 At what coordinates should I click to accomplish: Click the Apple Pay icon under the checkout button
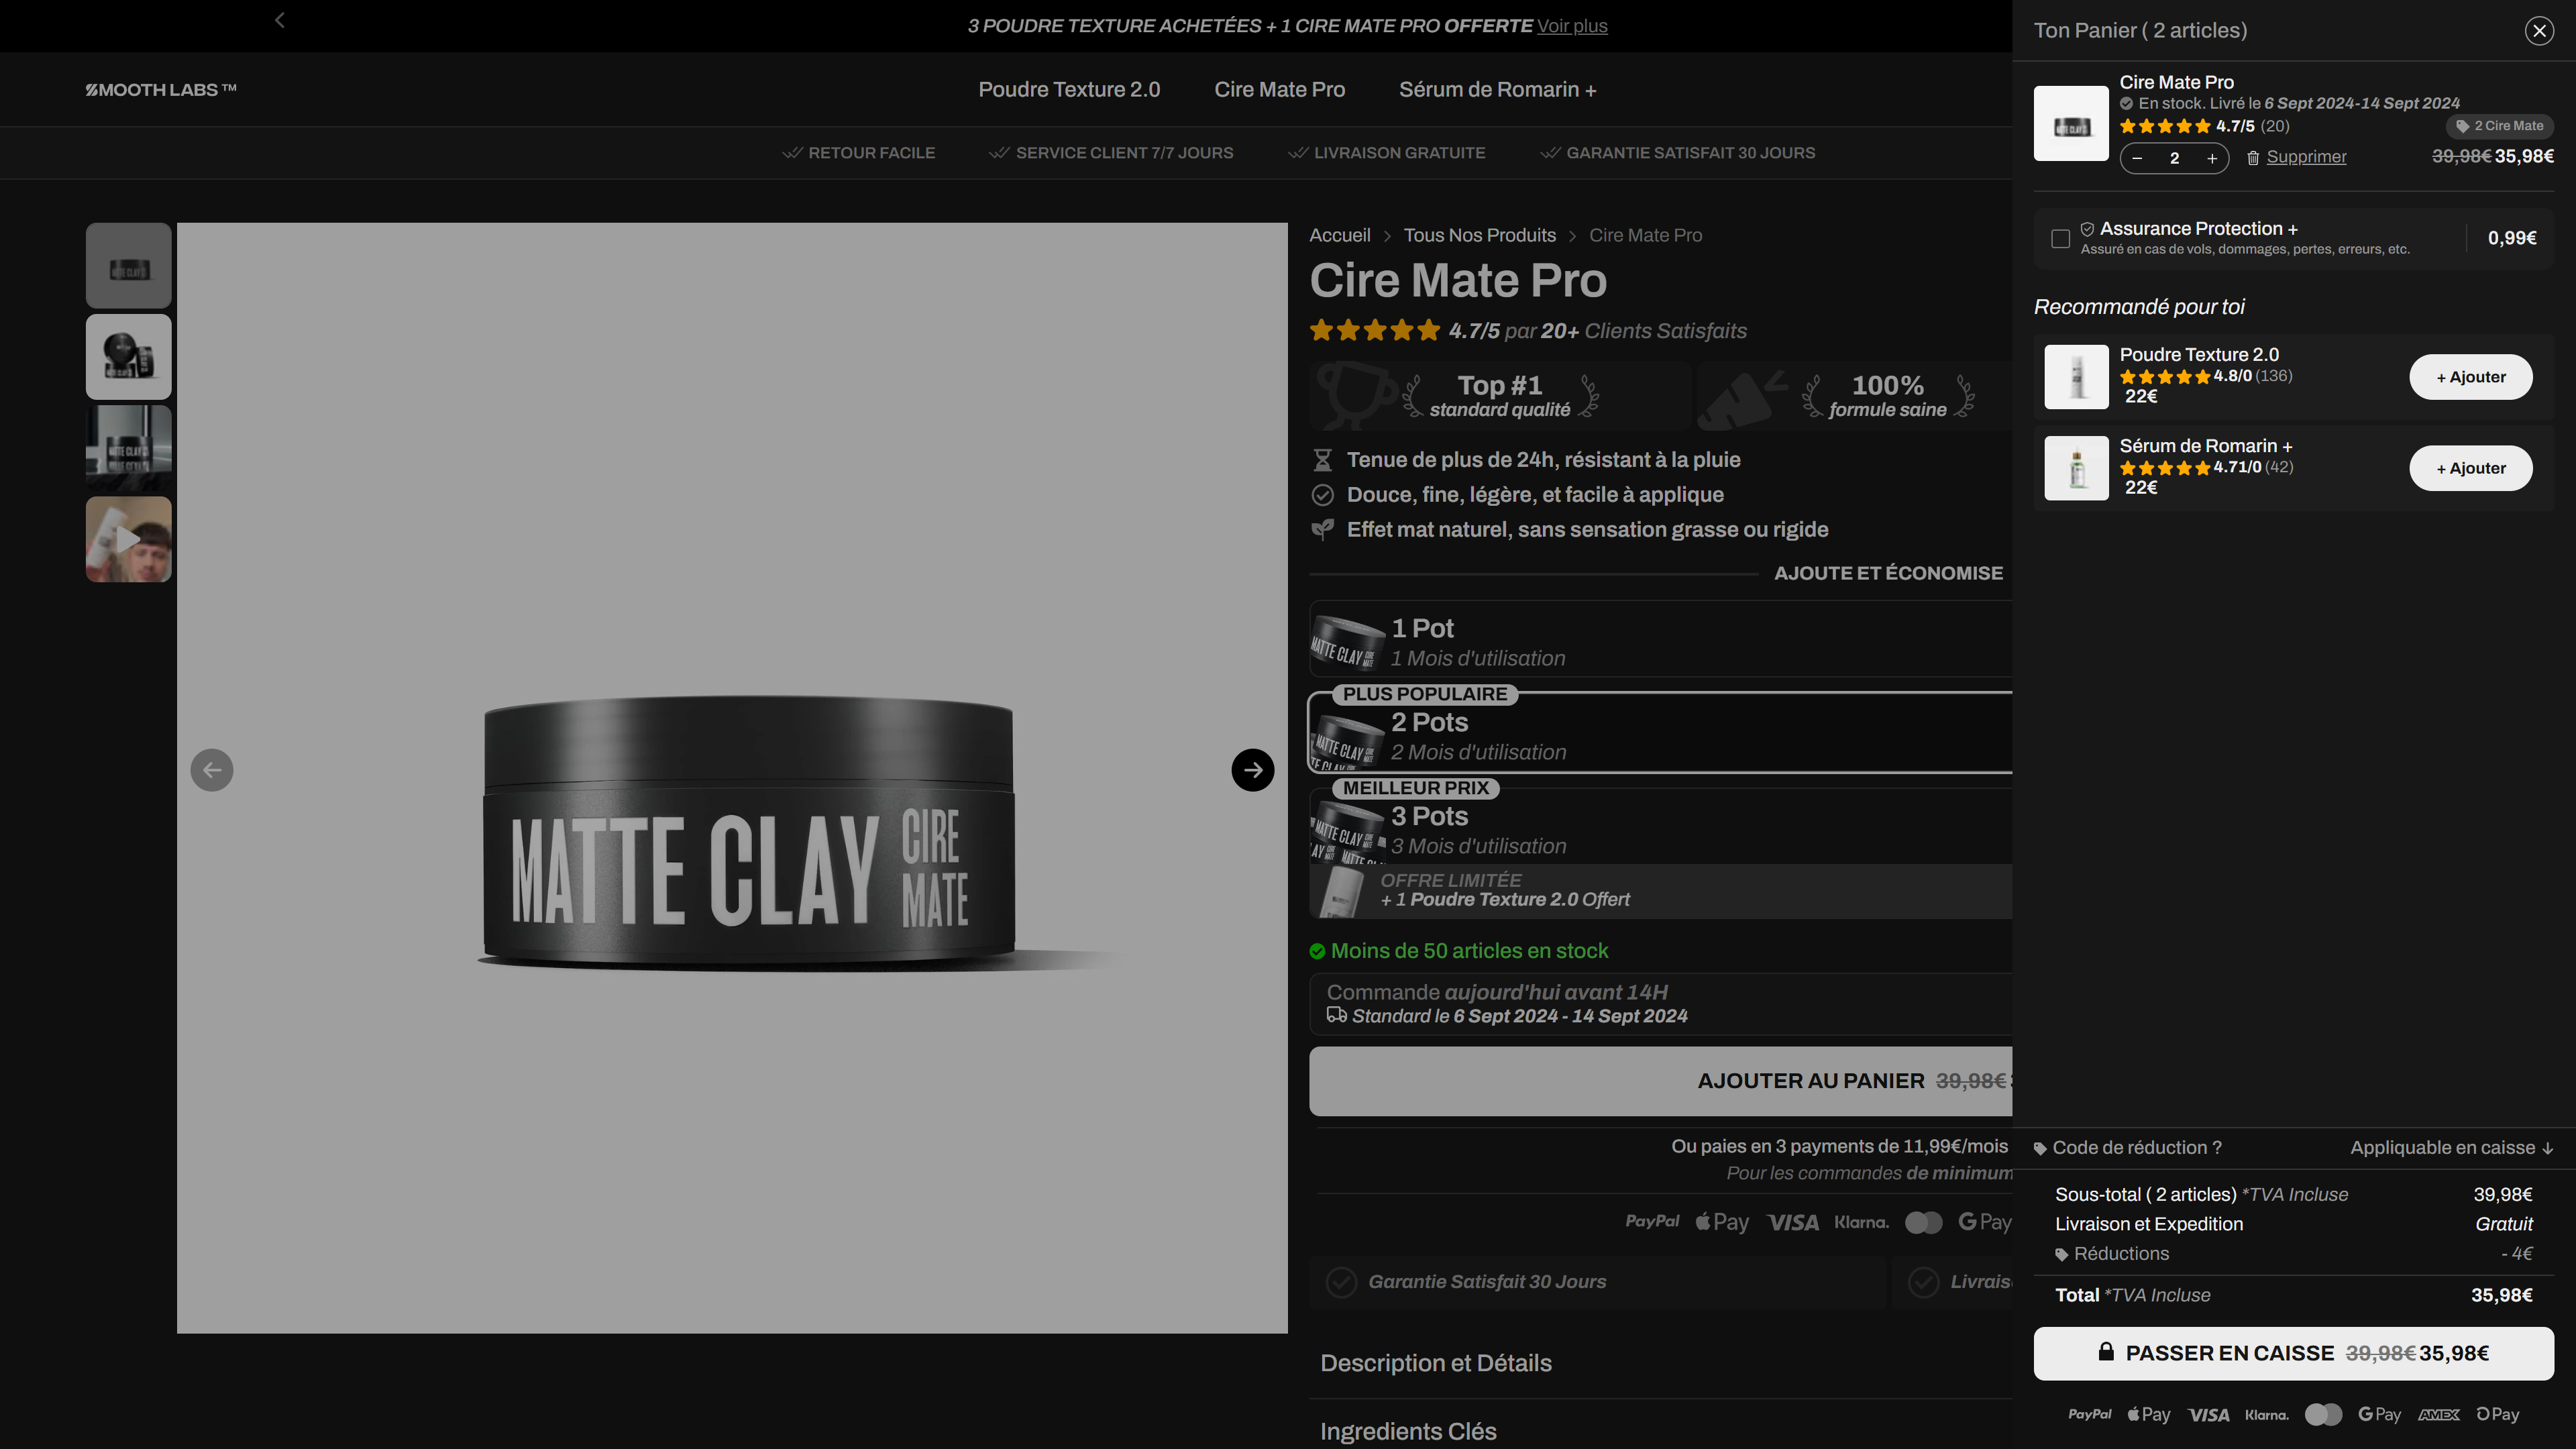click(2148, 1414)
